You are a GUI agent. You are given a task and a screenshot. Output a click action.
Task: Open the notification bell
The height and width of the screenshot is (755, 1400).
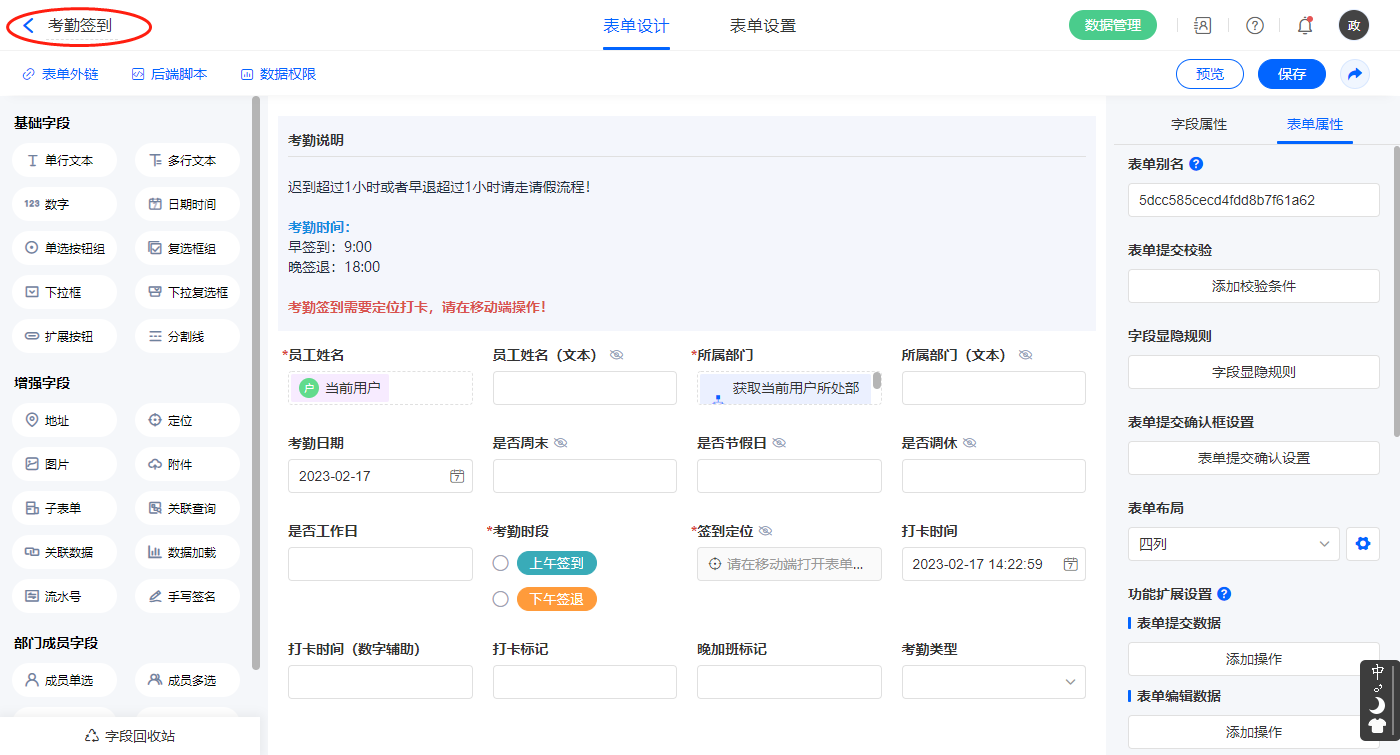coord(1304,26)
